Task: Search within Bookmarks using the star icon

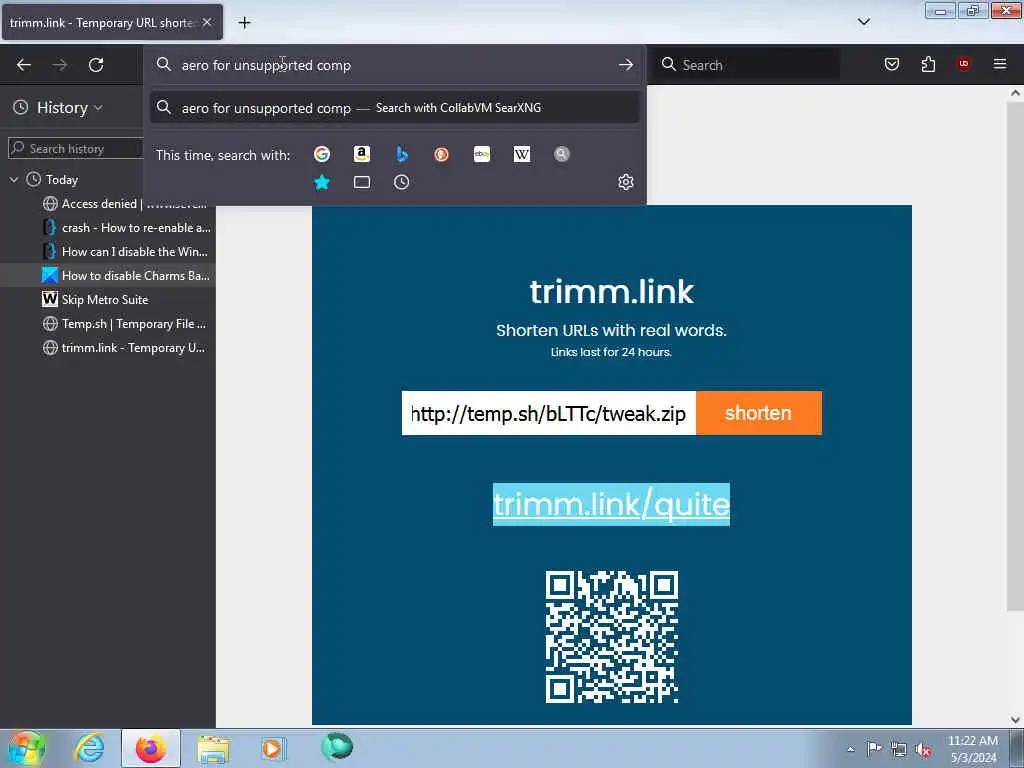Action: tap(322, 182)
